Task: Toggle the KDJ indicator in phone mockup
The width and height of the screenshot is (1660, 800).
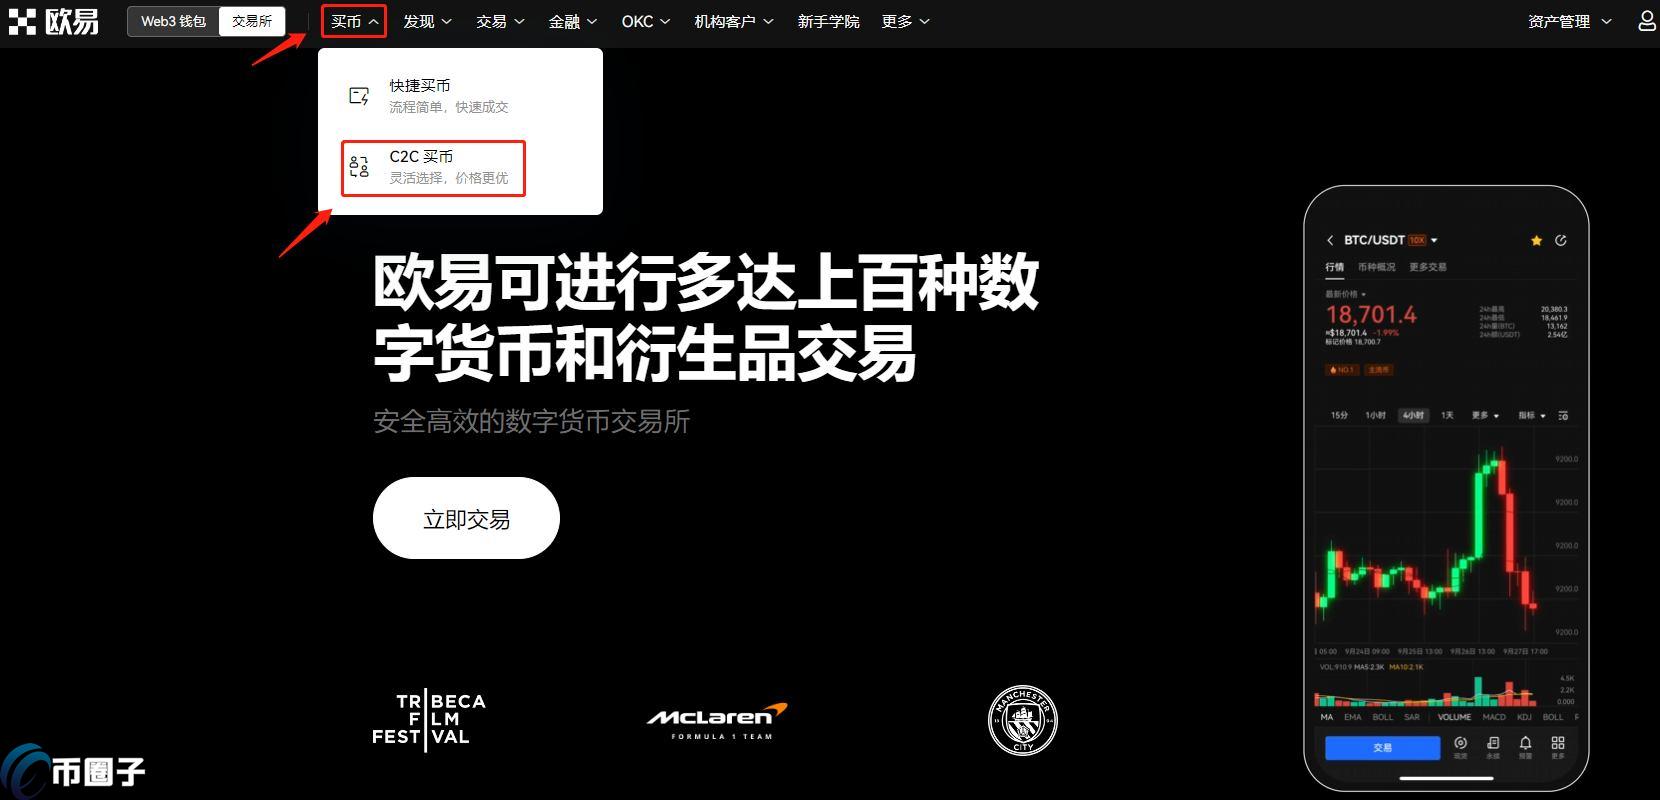Action: [1524, 717]
